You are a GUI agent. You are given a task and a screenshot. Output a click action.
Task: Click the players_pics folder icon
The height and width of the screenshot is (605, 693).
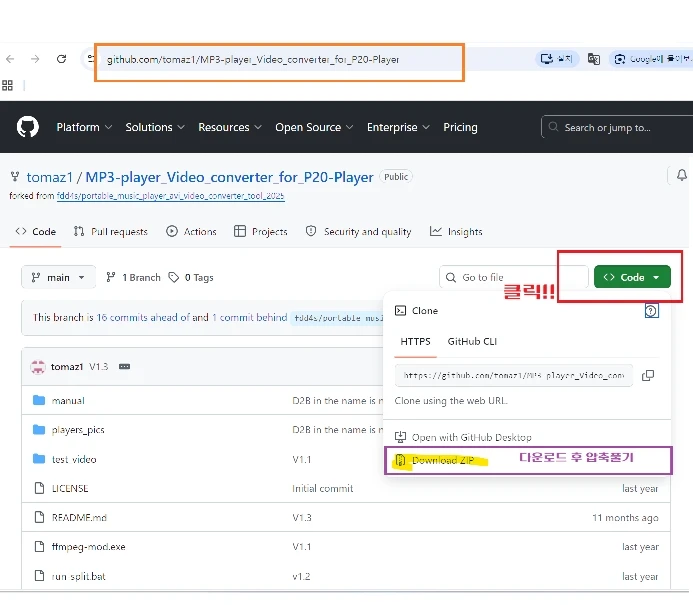click(x=39, y=430)
